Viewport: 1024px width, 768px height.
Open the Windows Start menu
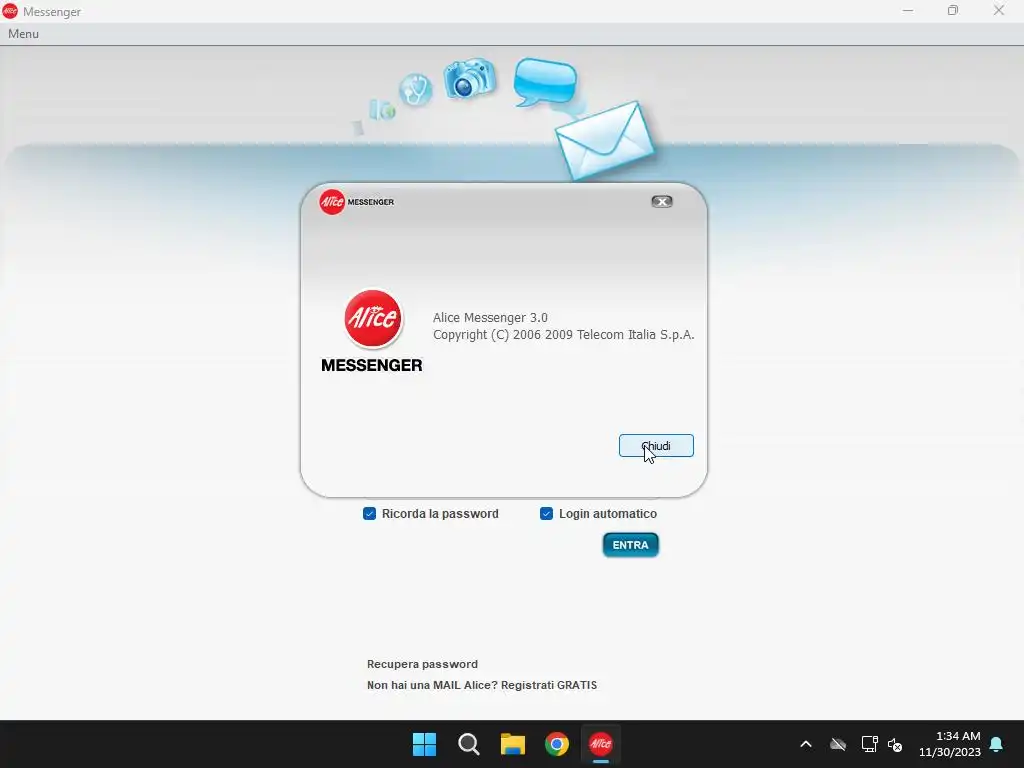tap(424, 744)
